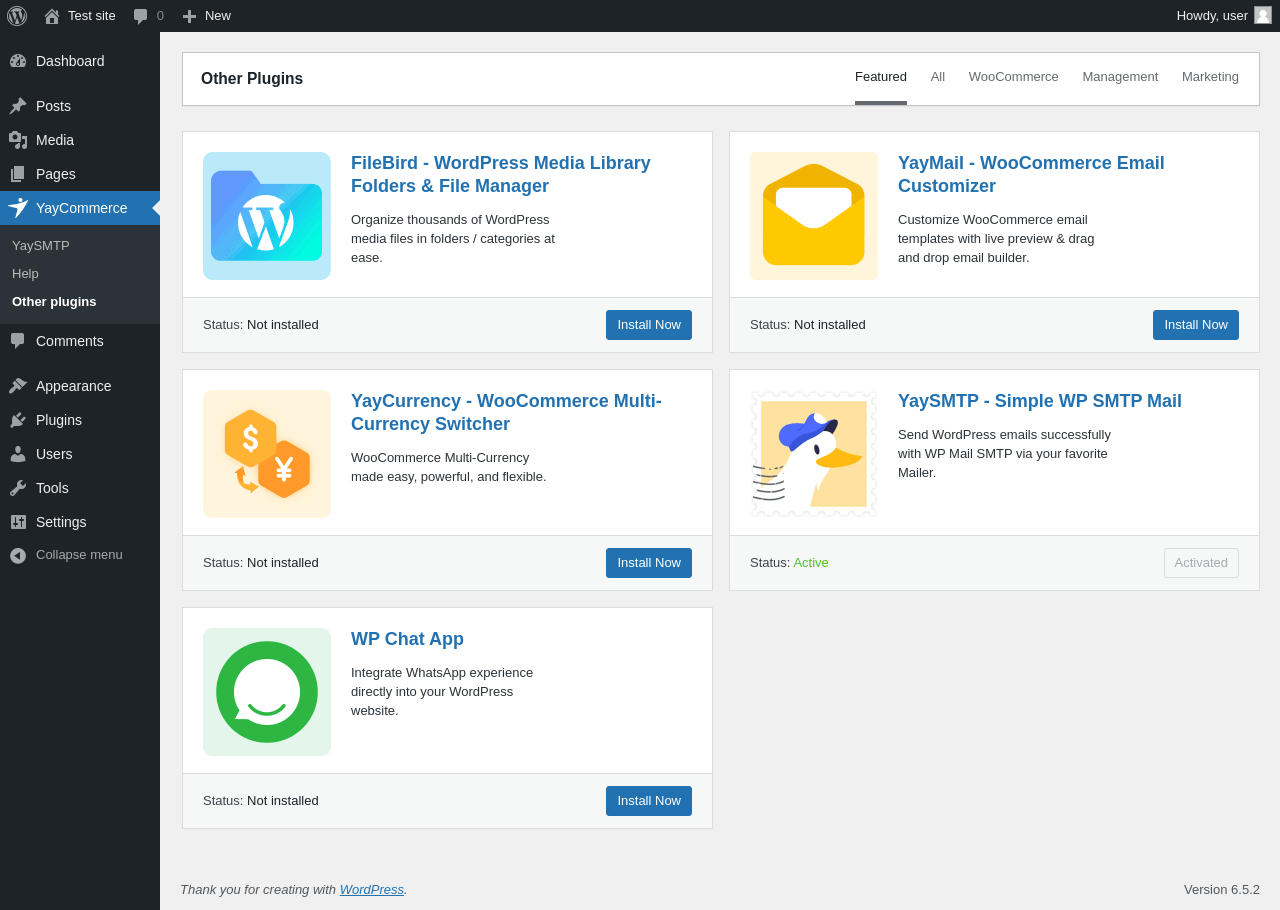This screenshot has height=910, width=1280.
Task: Click the WP Chat App green icon
Action: point(267,692)
